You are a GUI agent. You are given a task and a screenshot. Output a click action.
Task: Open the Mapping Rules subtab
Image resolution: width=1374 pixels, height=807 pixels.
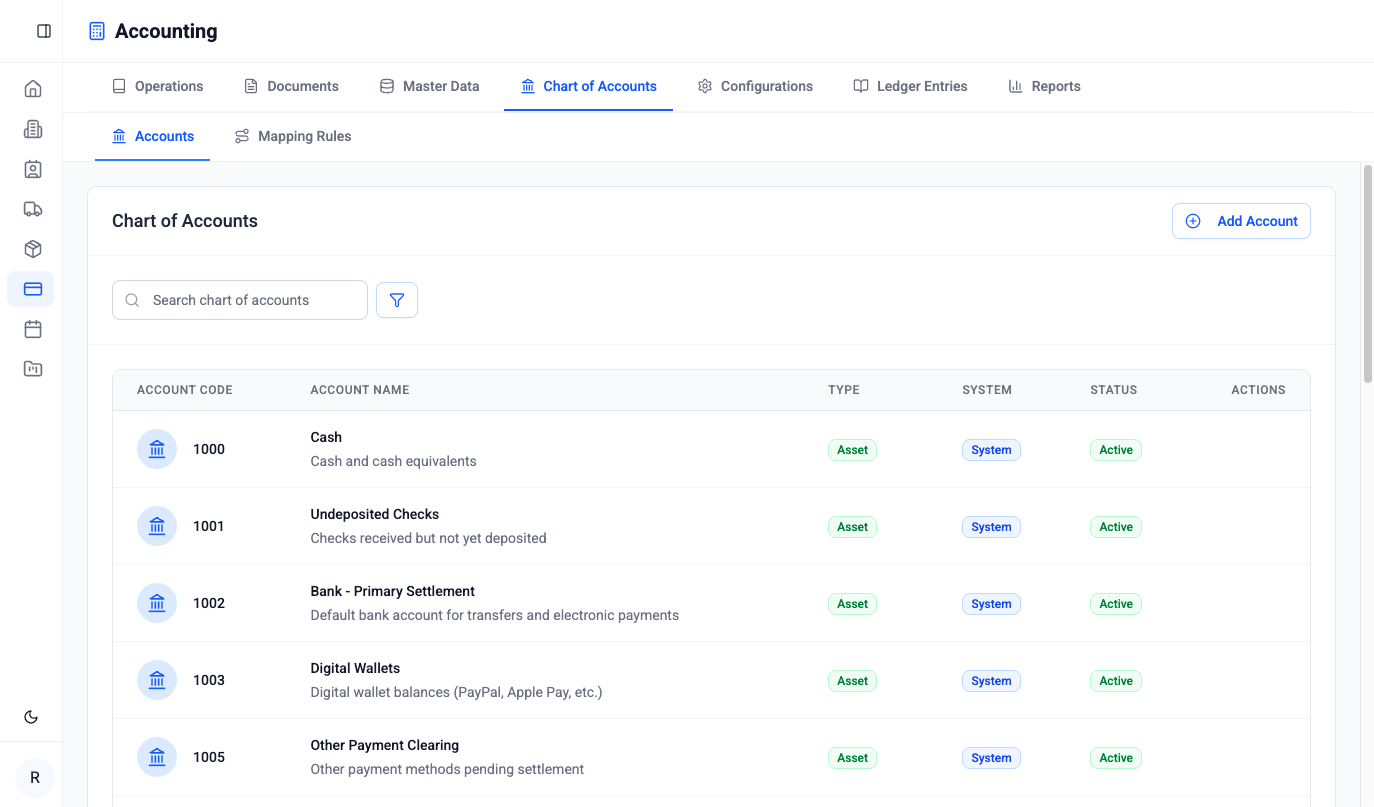coord(293,136)
